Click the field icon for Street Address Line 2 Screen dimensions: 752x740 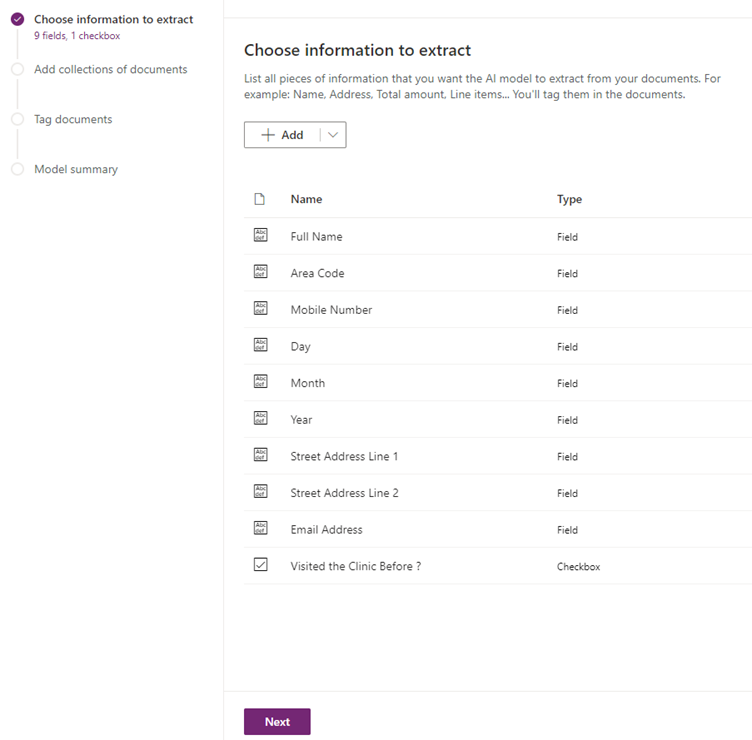tap(260, 492)
